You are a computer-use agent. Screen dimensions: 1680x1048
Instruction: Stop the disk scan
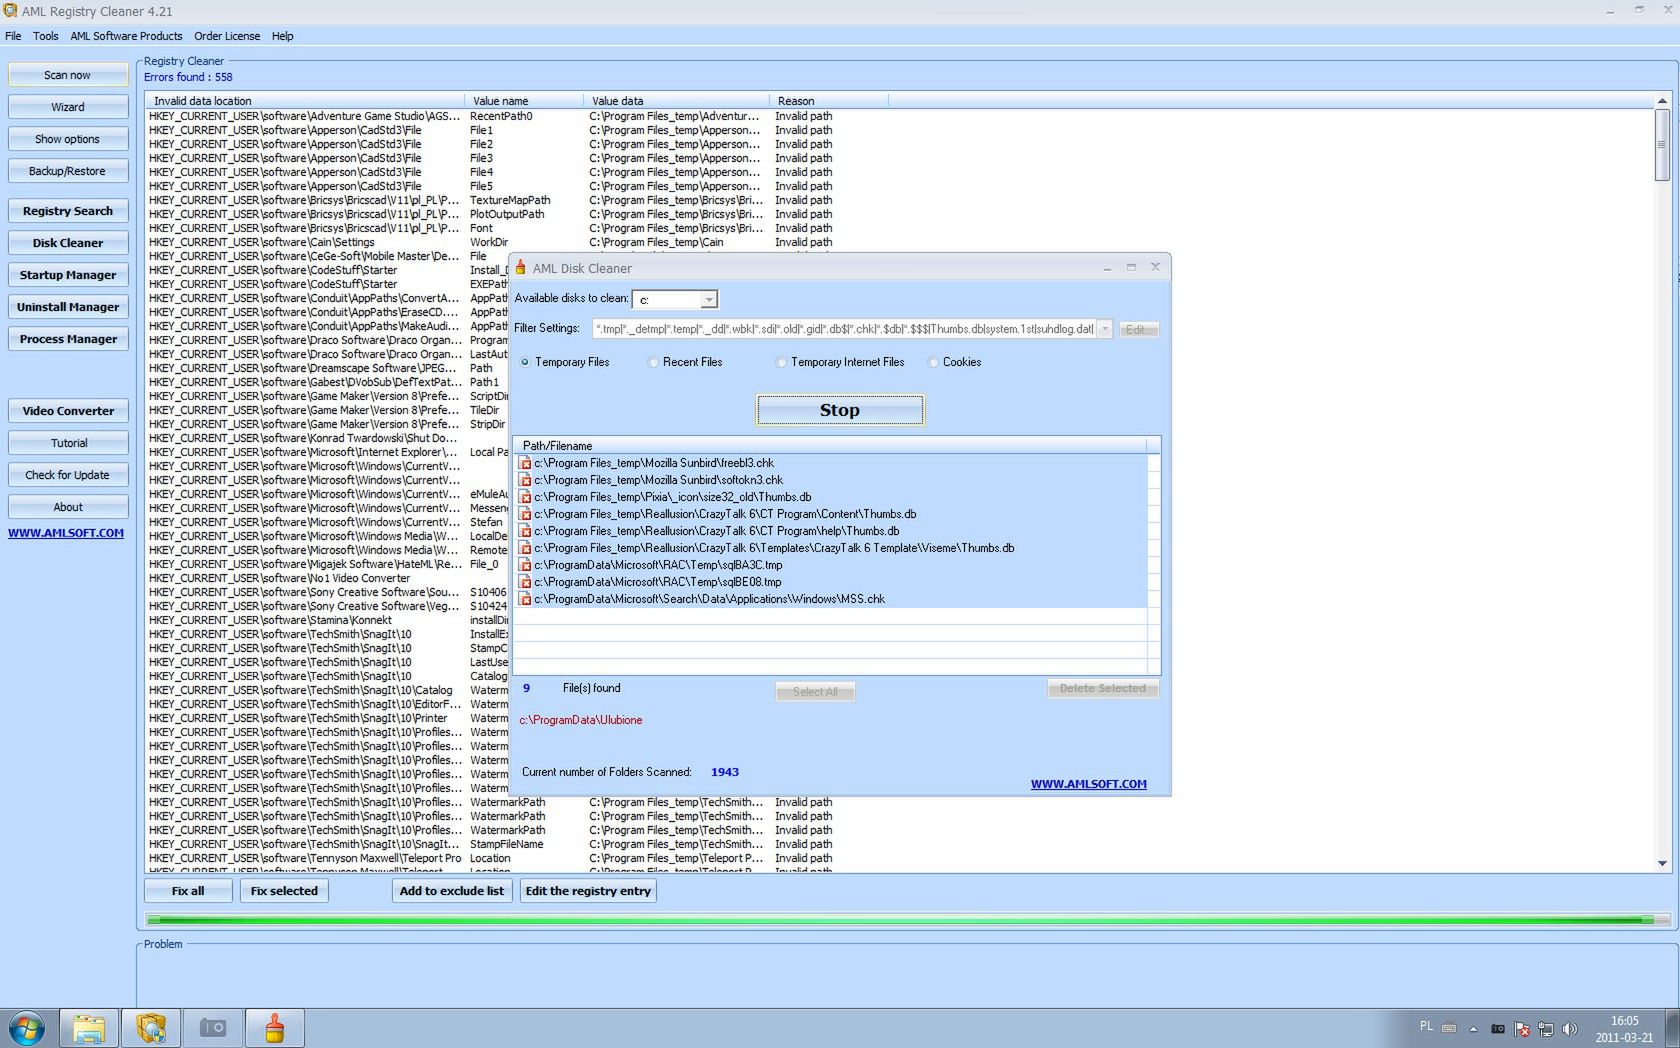pyautogui.click(x=840, y=410)
